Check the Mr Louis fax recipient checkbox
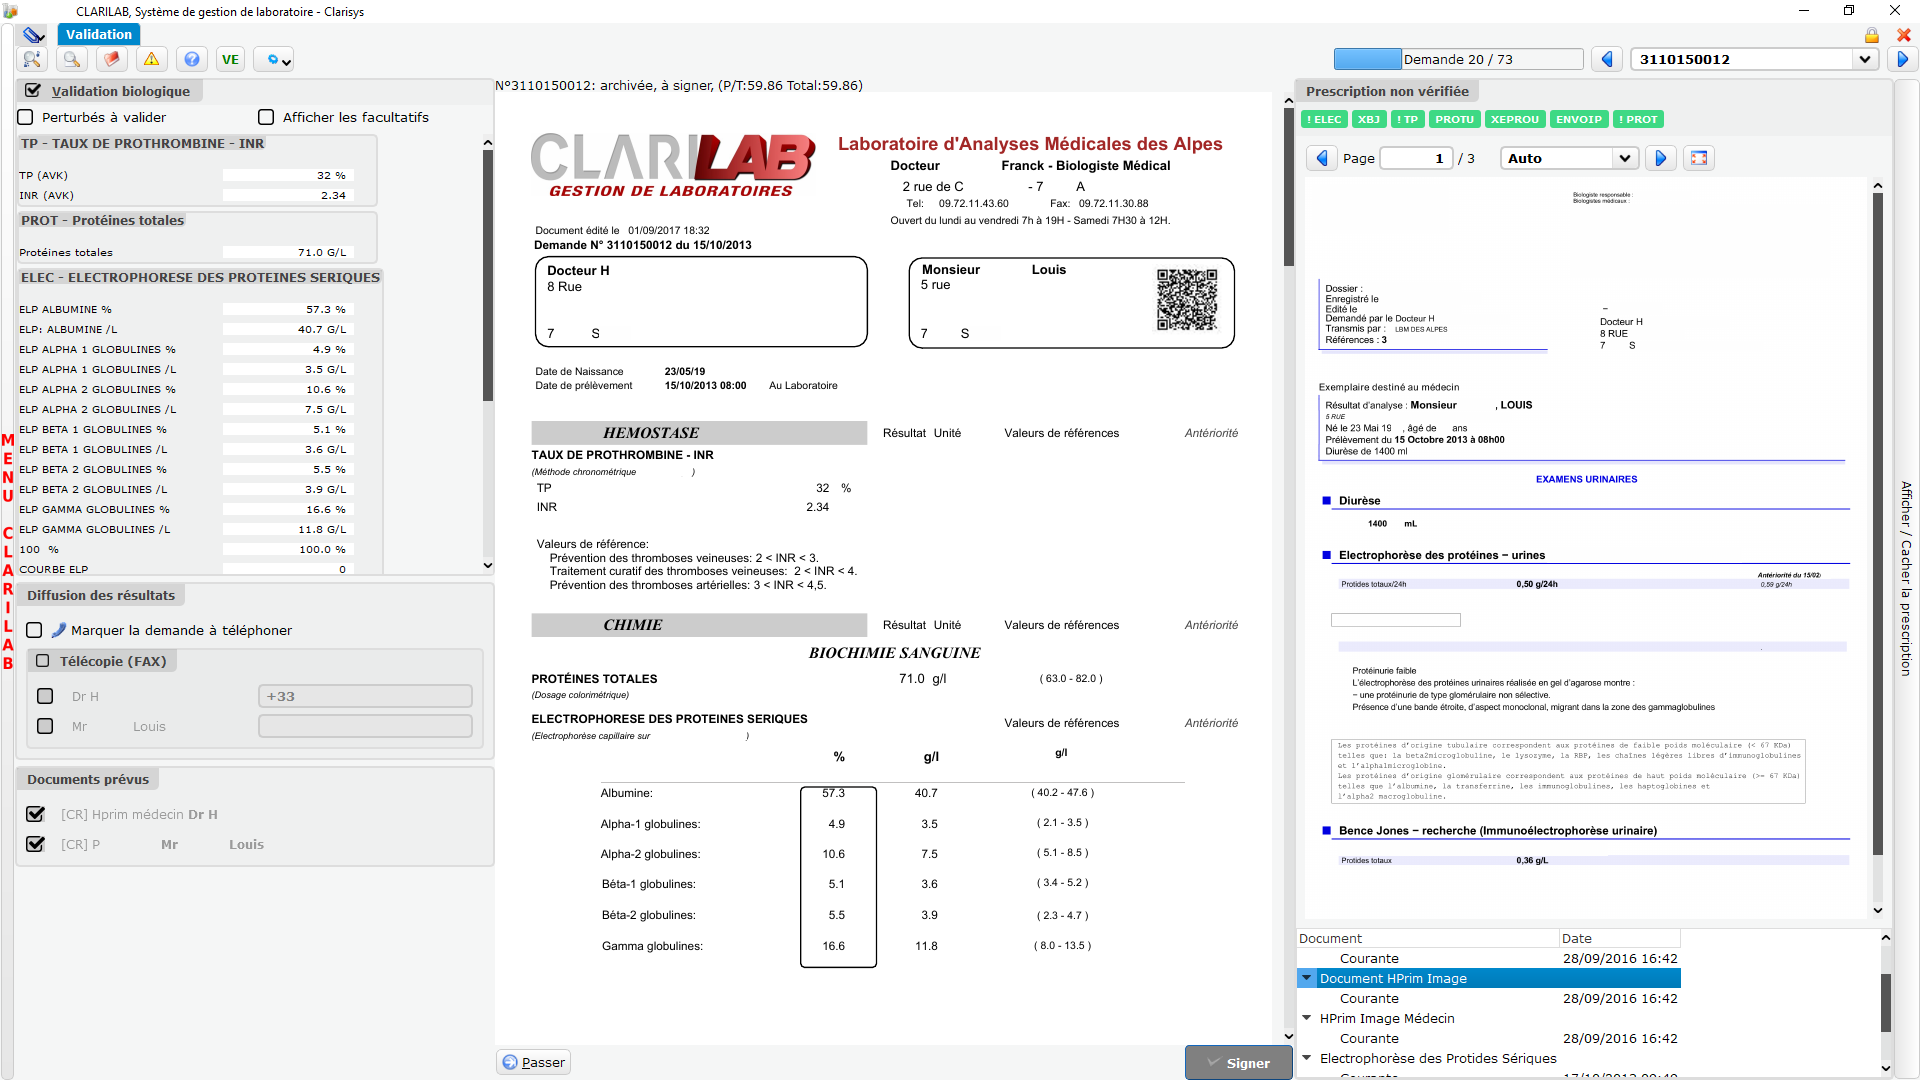1920x1080 pixels. coord(45,726)
